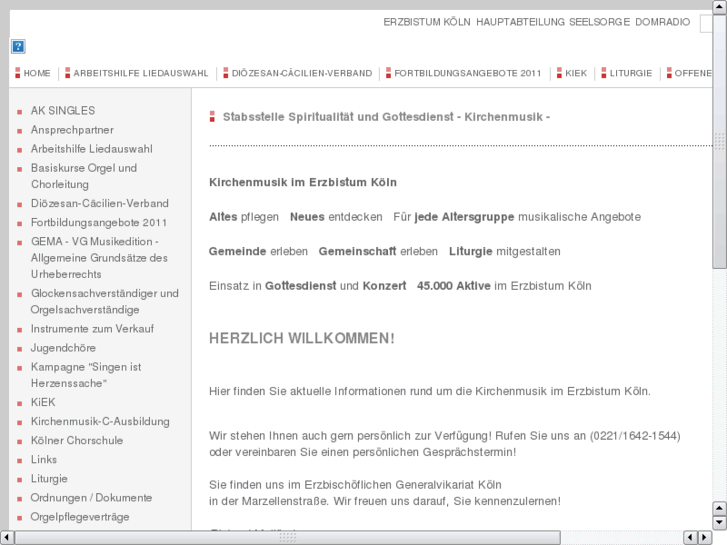This screenshot has height=545, width=727.
Task: Open GEMA - VG Musikedition sidebar link
Action: click(99, 258)
